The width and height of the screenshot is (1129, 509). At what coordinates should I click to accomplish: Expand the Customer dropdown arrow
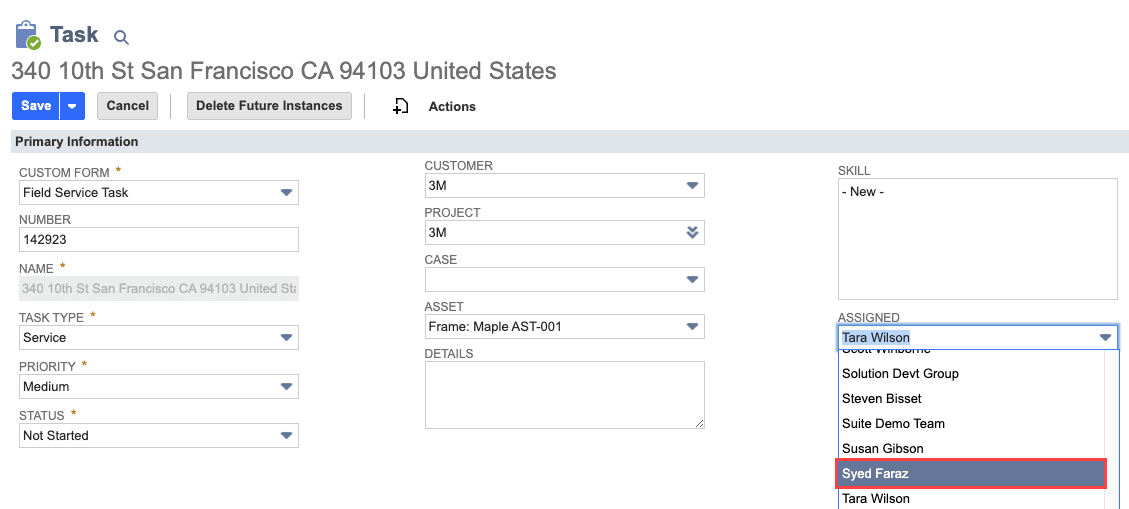point(692,186)
